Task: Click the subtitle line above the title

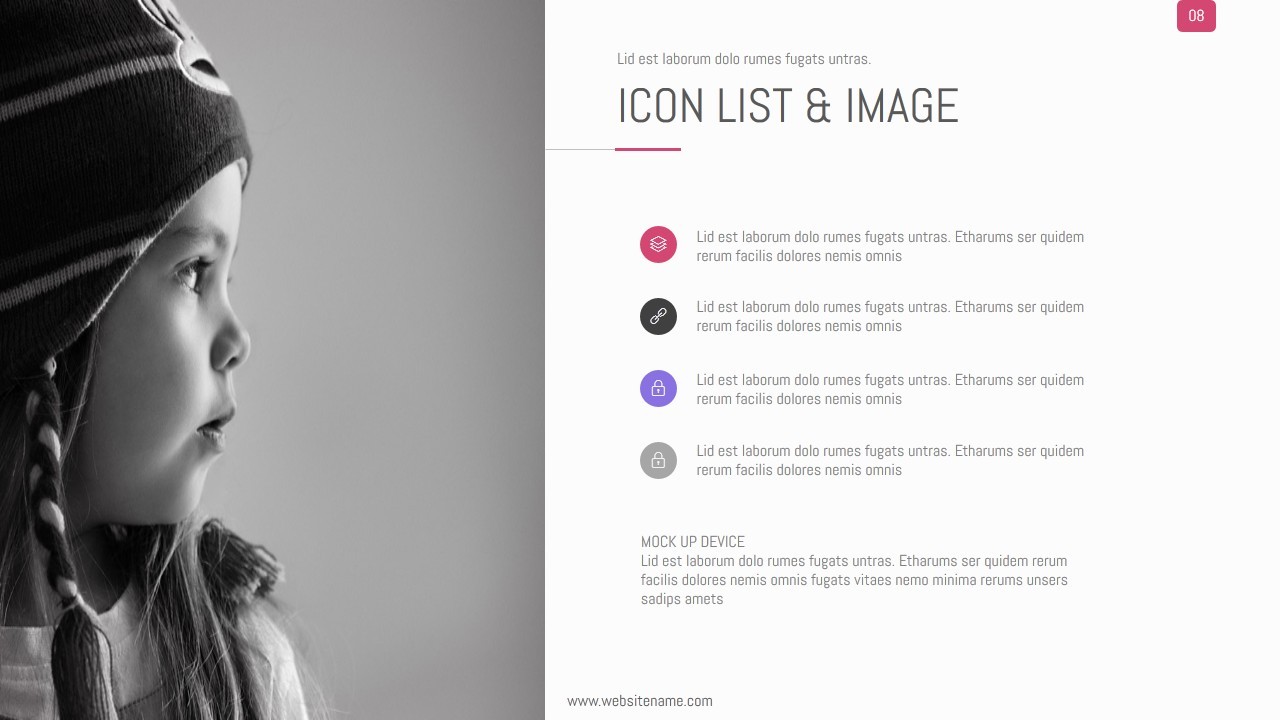Action: (x=744, y=59)
